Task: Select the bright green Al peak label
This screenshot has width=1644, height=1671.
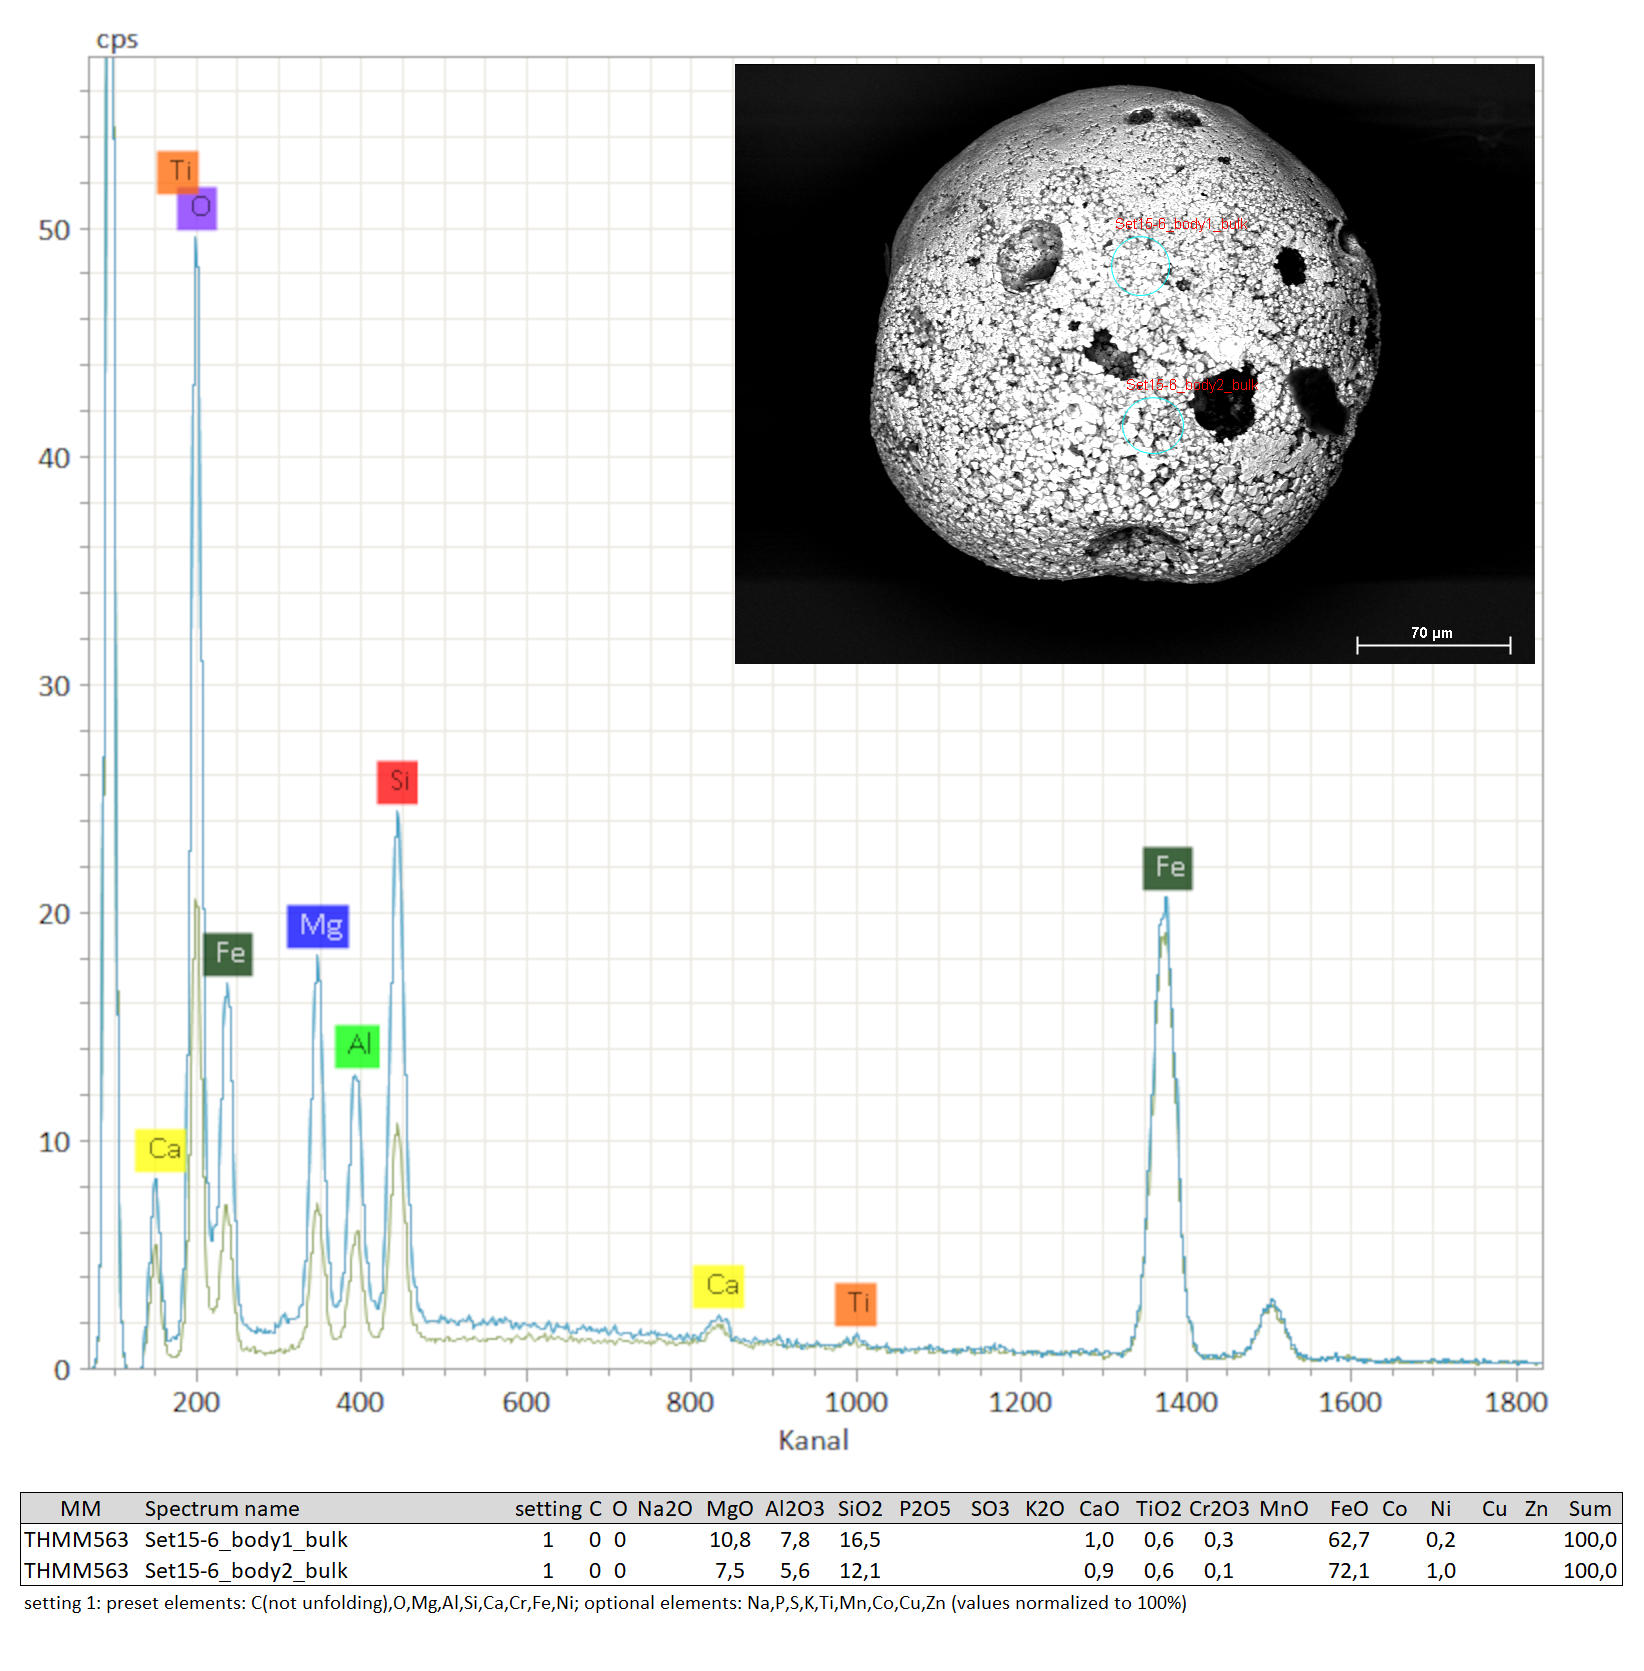Action: click(357, 1046)
